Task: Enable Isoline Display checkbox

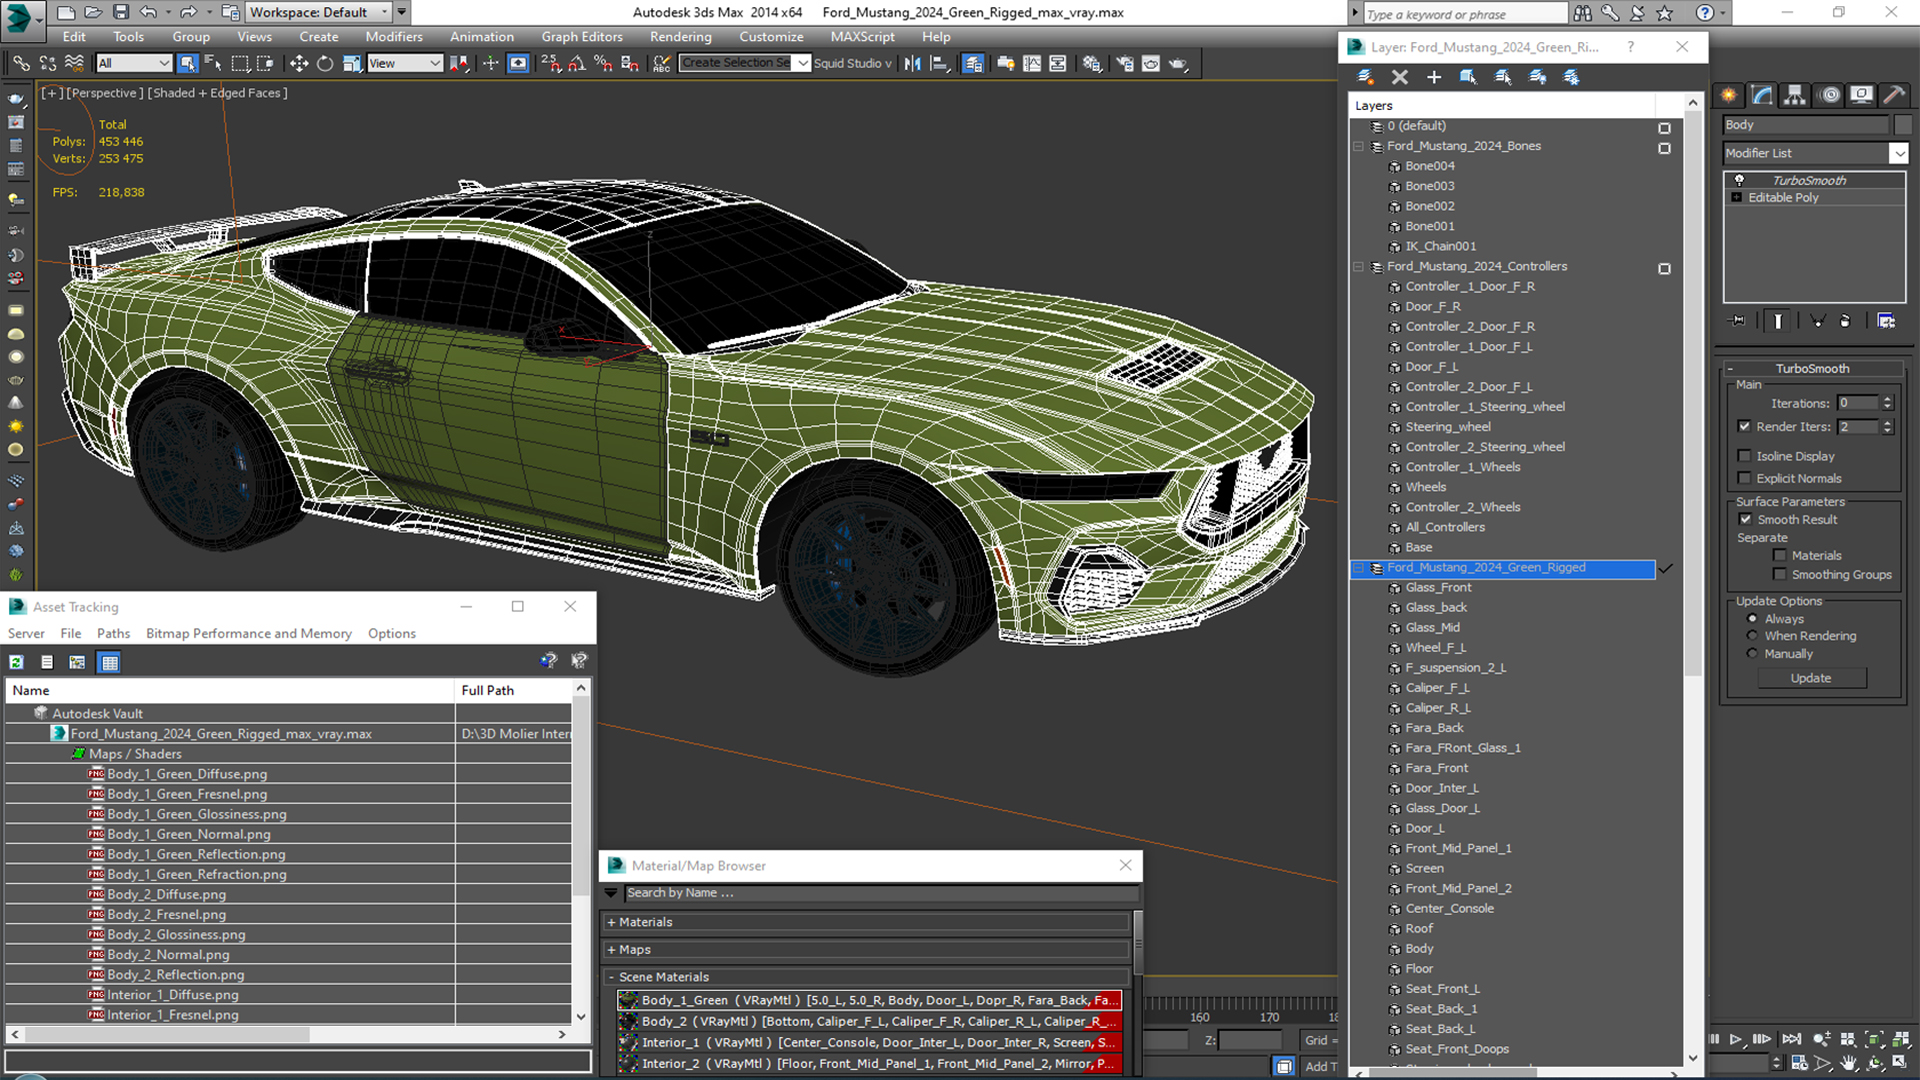Action: point(1745,456)
